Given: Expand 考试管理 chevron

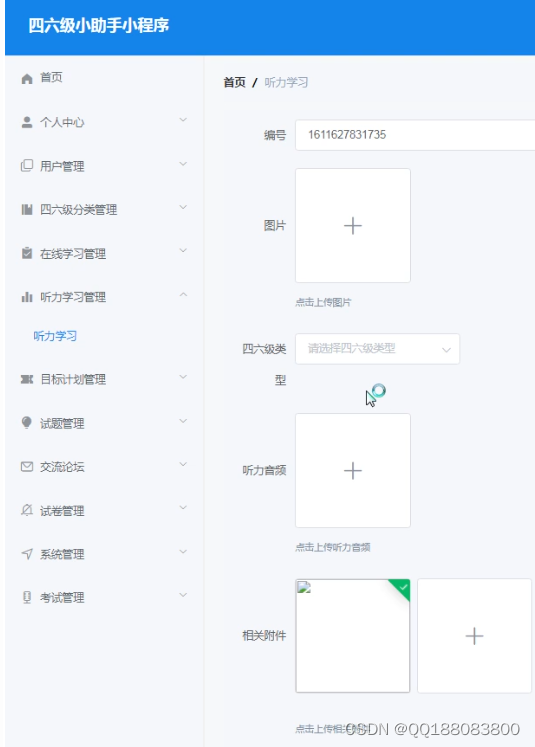Looking at the screenshot, I should pyautogui.click(x=183, y=595).
